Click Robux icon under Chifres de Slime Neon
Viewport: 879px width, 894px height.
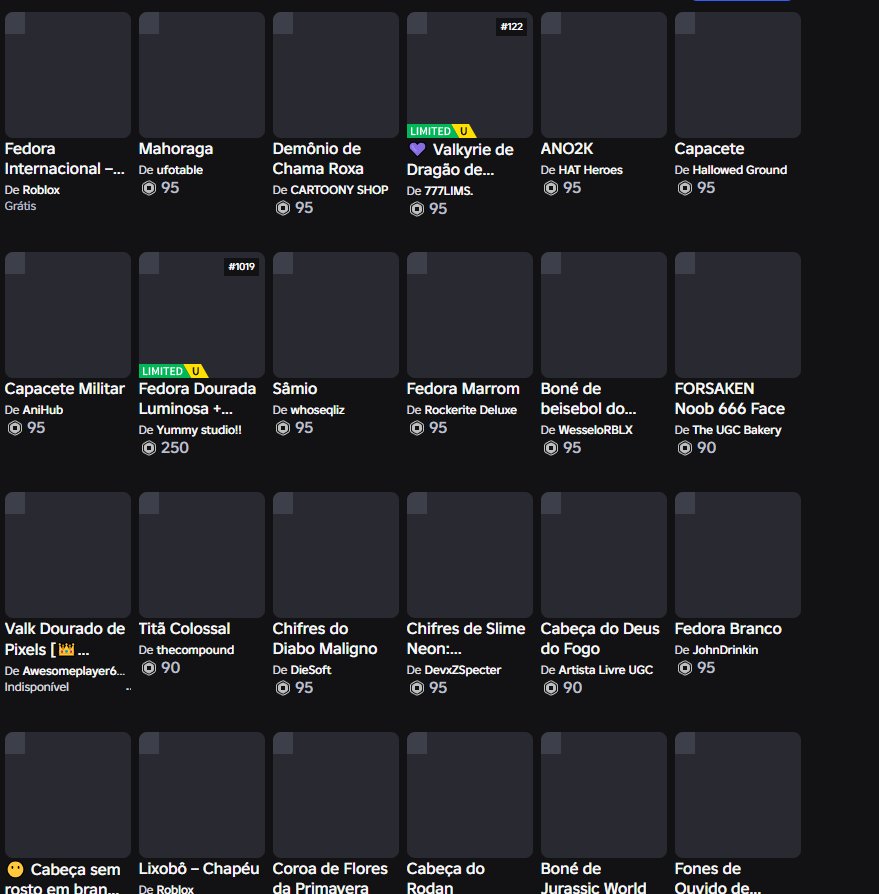(x=417, y=688)
